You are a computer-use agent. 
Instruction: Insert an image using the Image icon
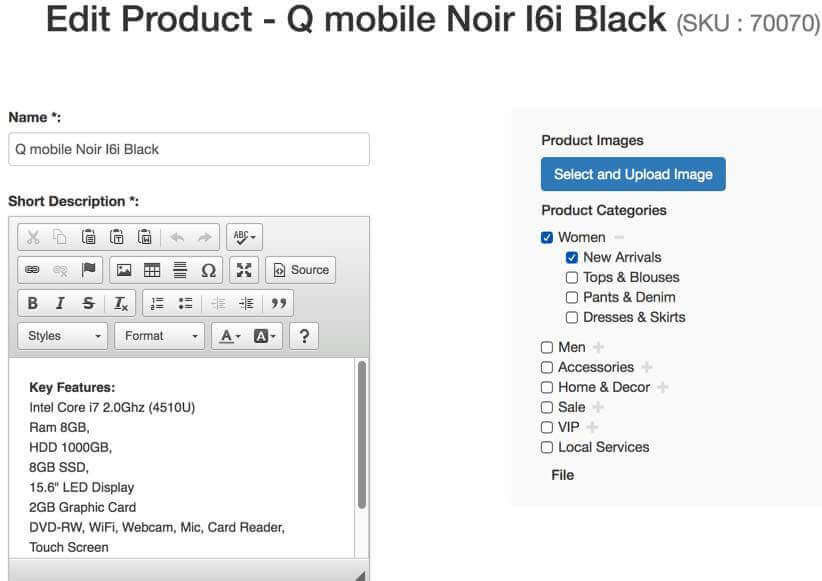point(124,270)
